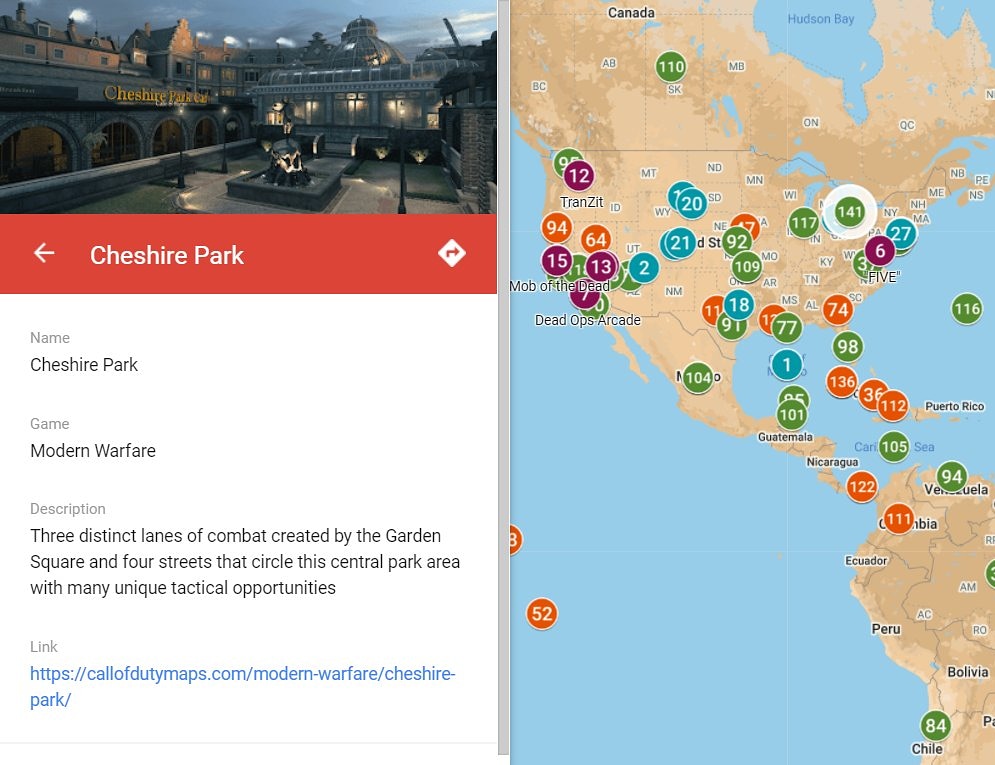Image resolution: width=995 pixels, height=765 pixels.
Task: Select teal map marker 2
Action: (644, 268)
